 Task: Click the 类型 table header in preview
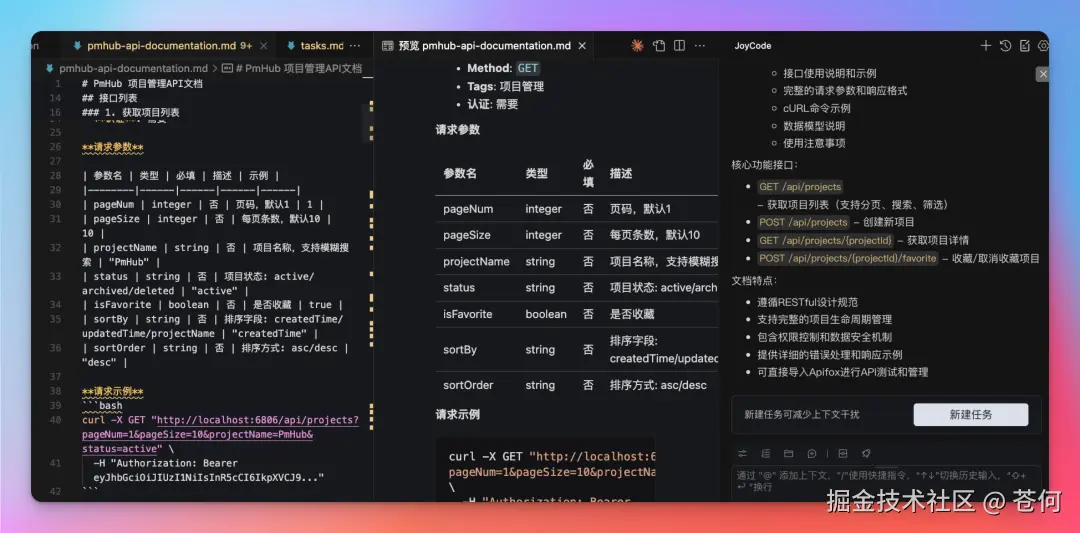tap(537, 174)
